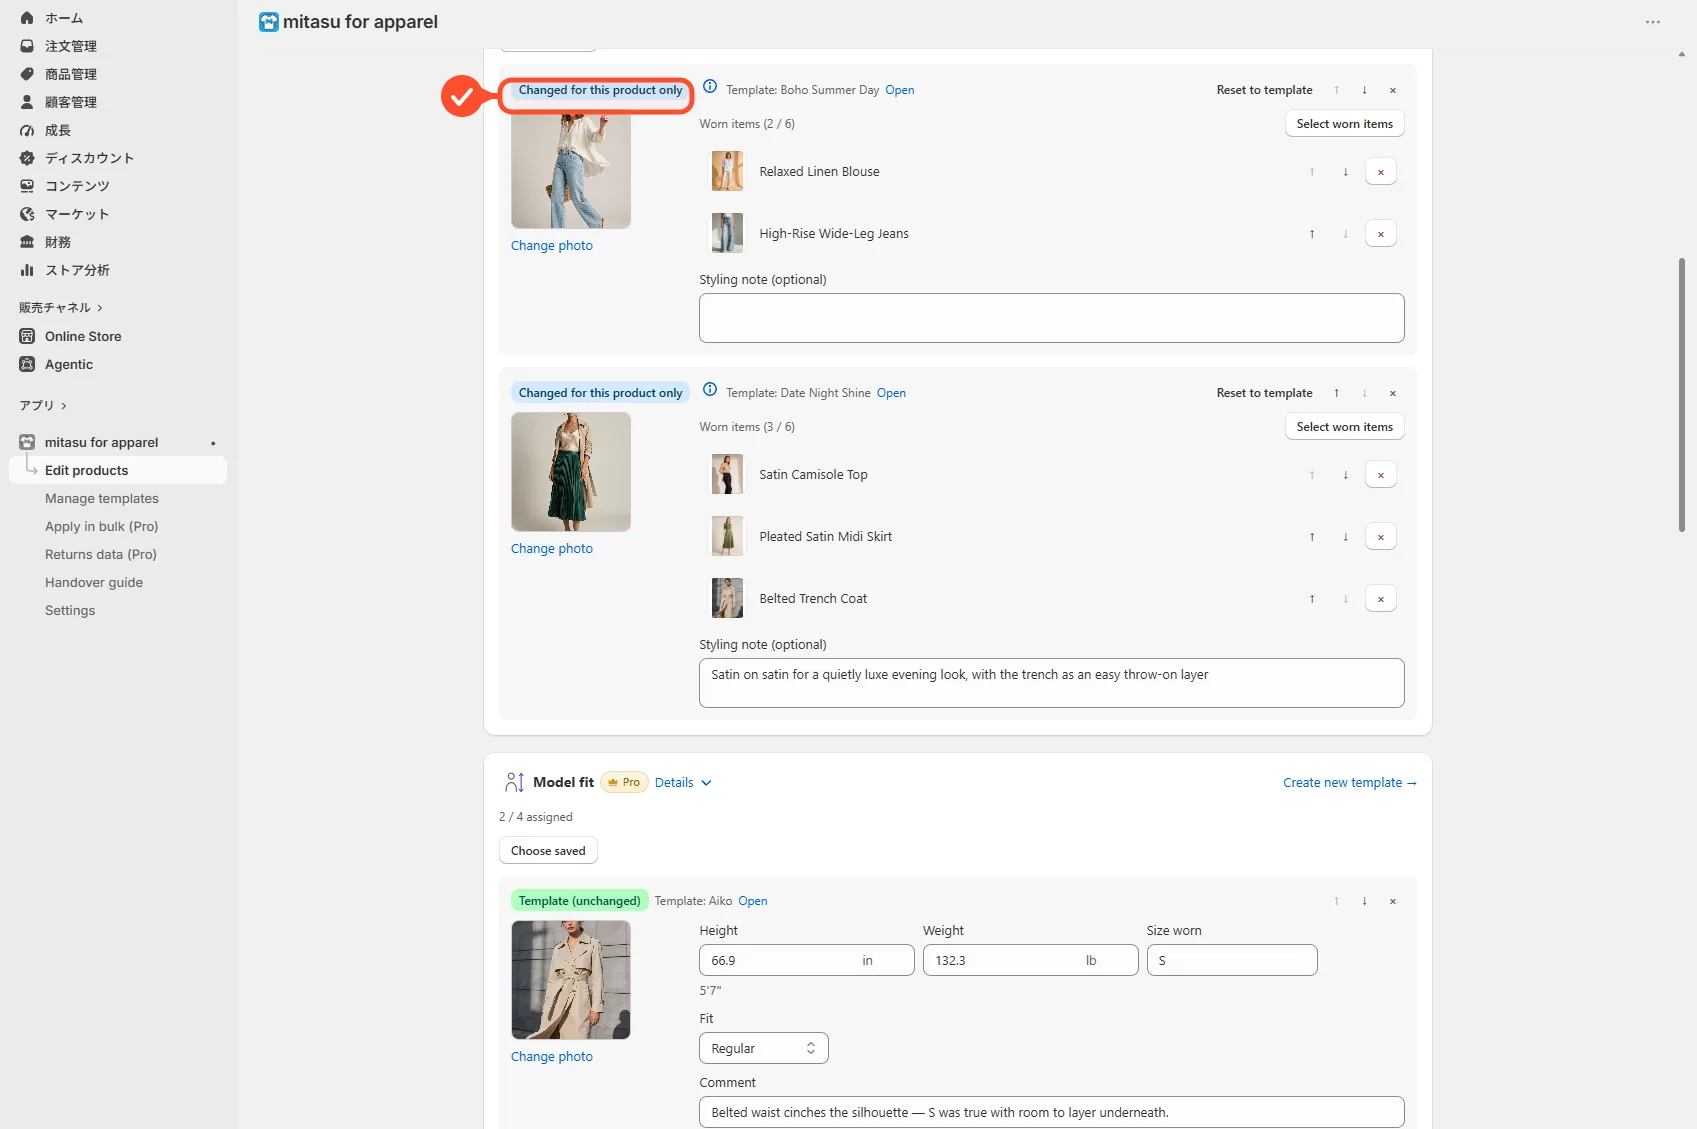Remove the Aiko model fit card
Screen dimensions: 1697x1129
1393,901
